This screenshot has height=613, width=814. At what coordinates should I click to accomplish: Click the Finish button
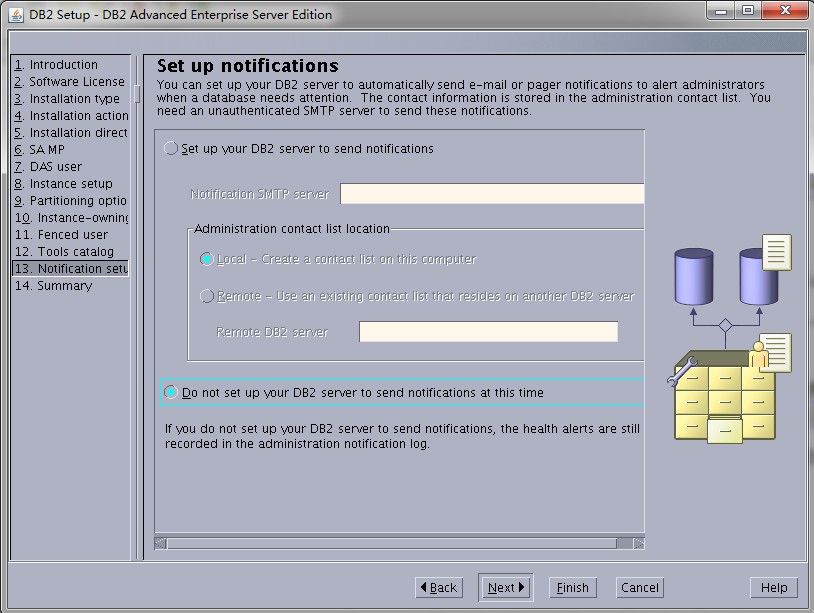click(x=573, y=588)
